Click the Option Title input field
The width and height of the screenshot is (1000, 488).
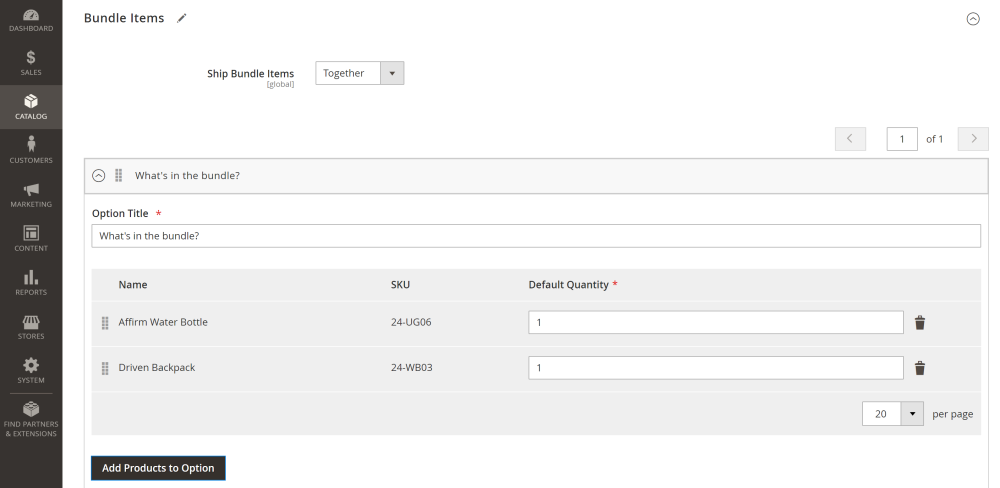[536, 236]
